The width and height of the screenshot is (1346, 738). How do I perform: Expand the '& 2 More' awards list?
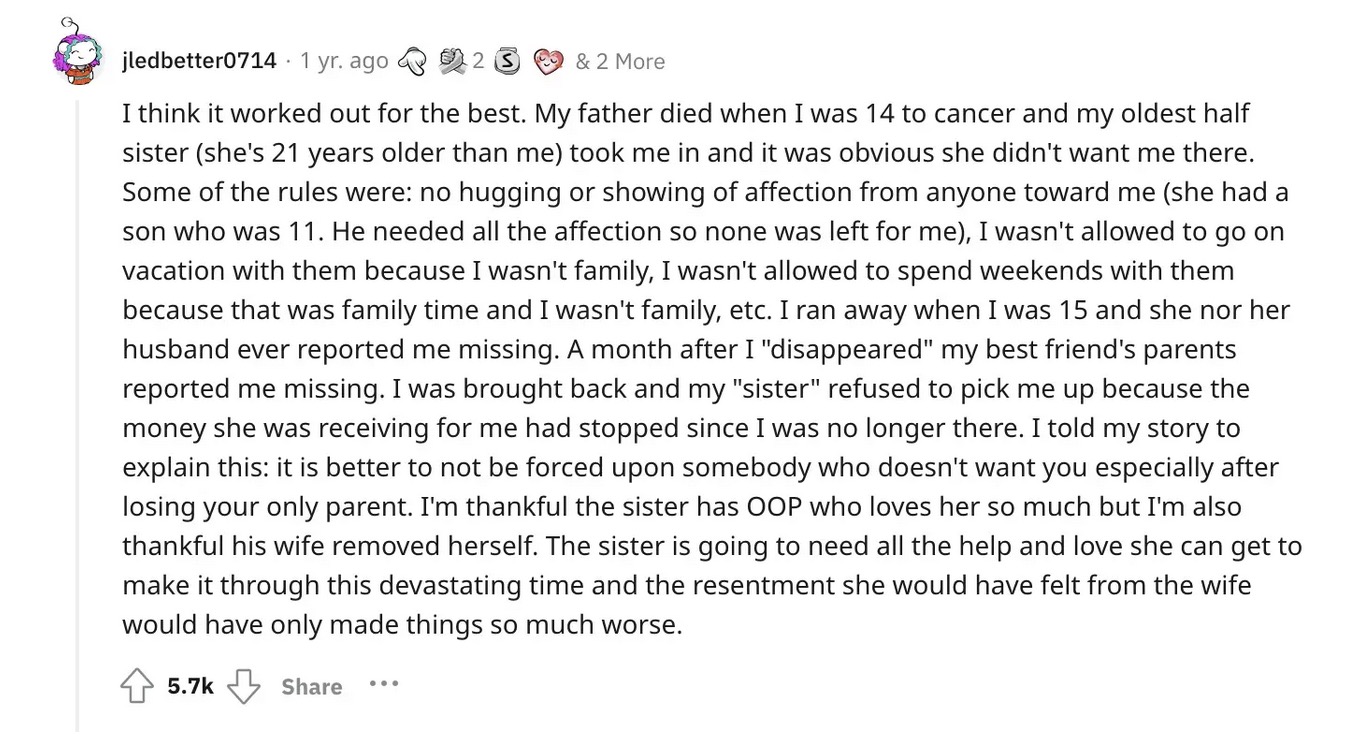coord(620,61)
